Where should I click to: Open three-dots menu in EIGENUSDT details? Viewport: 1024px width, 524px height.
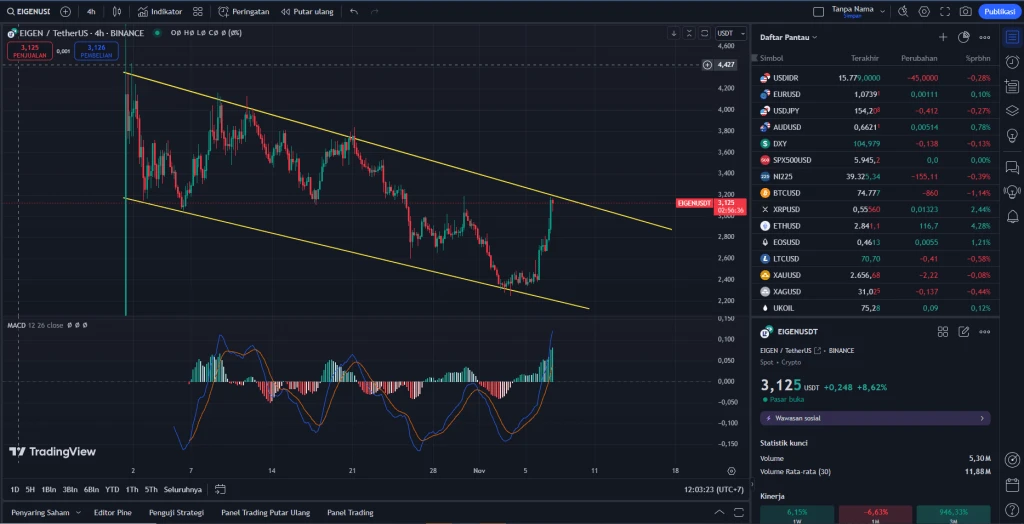coord(984,332)
